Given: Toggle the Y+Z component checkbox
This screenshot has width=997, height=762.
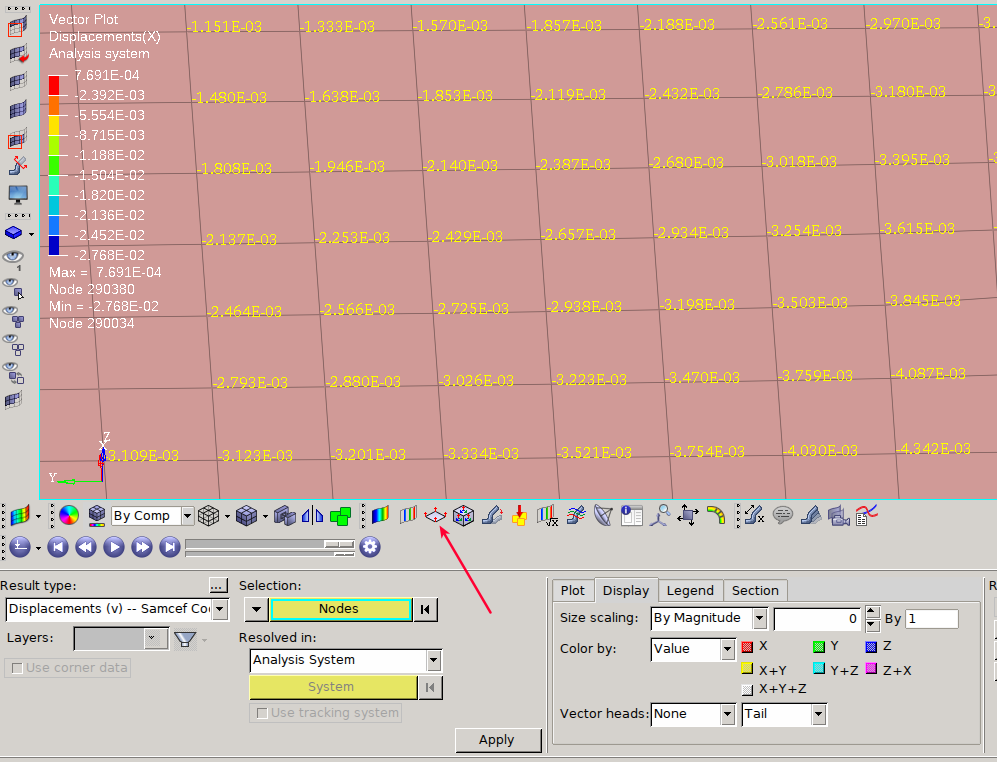Looking at the screenshot, I should coord(817,669).
